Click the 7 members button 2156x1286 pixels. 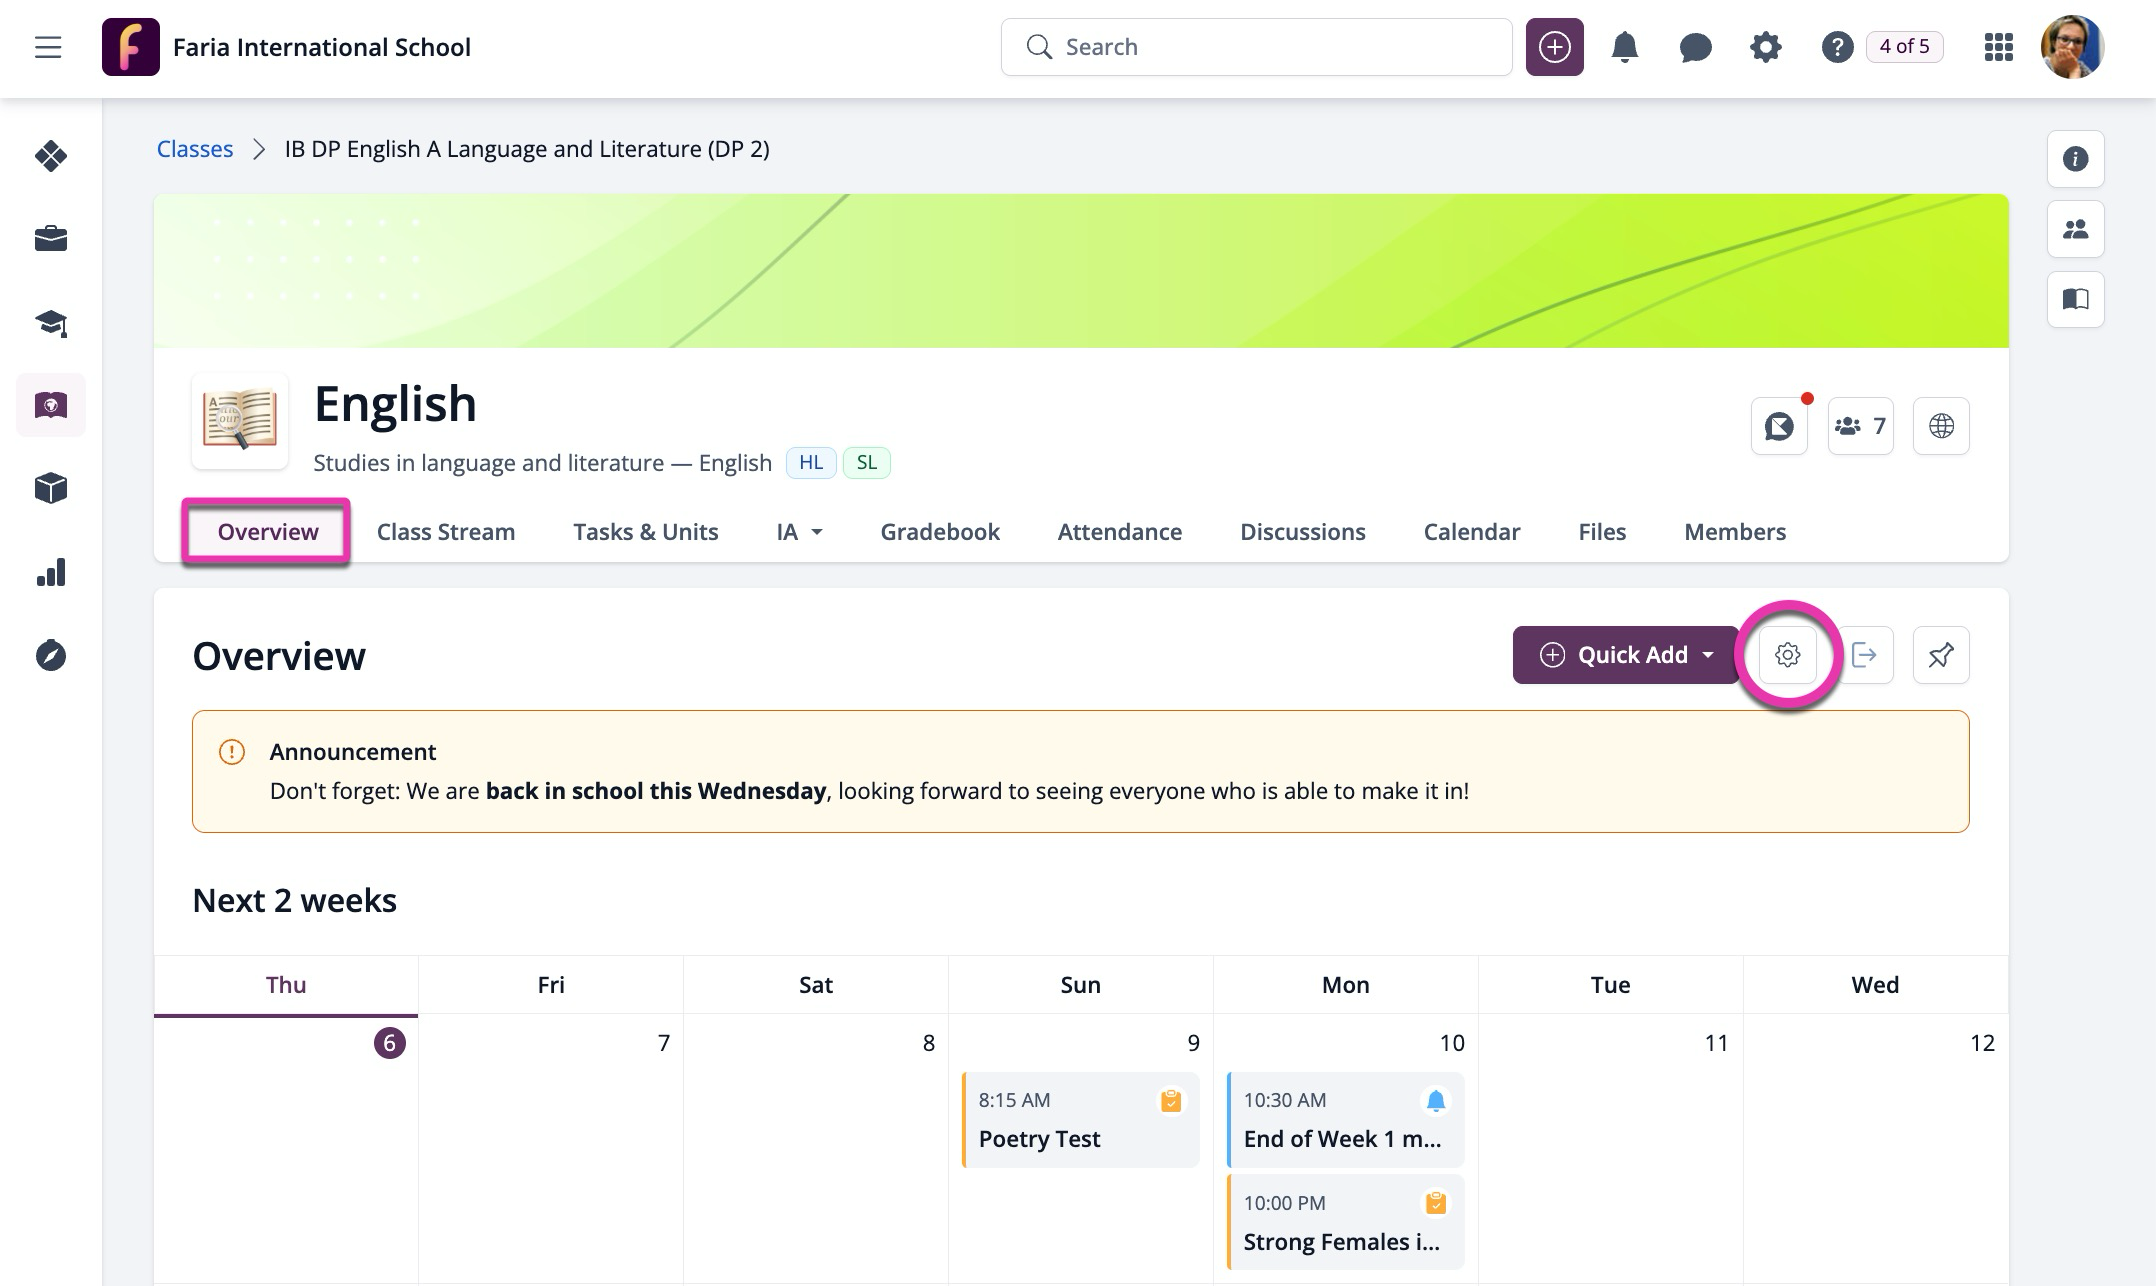pos(1860,426)
